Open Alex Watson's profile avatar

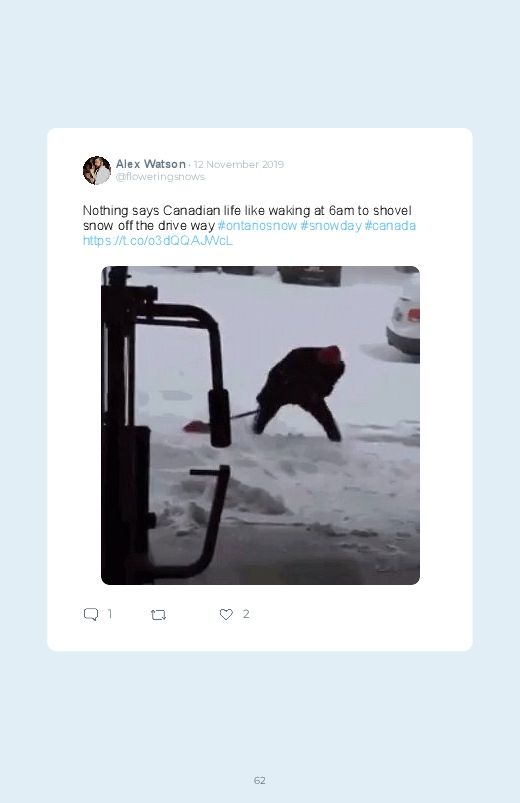97,171
